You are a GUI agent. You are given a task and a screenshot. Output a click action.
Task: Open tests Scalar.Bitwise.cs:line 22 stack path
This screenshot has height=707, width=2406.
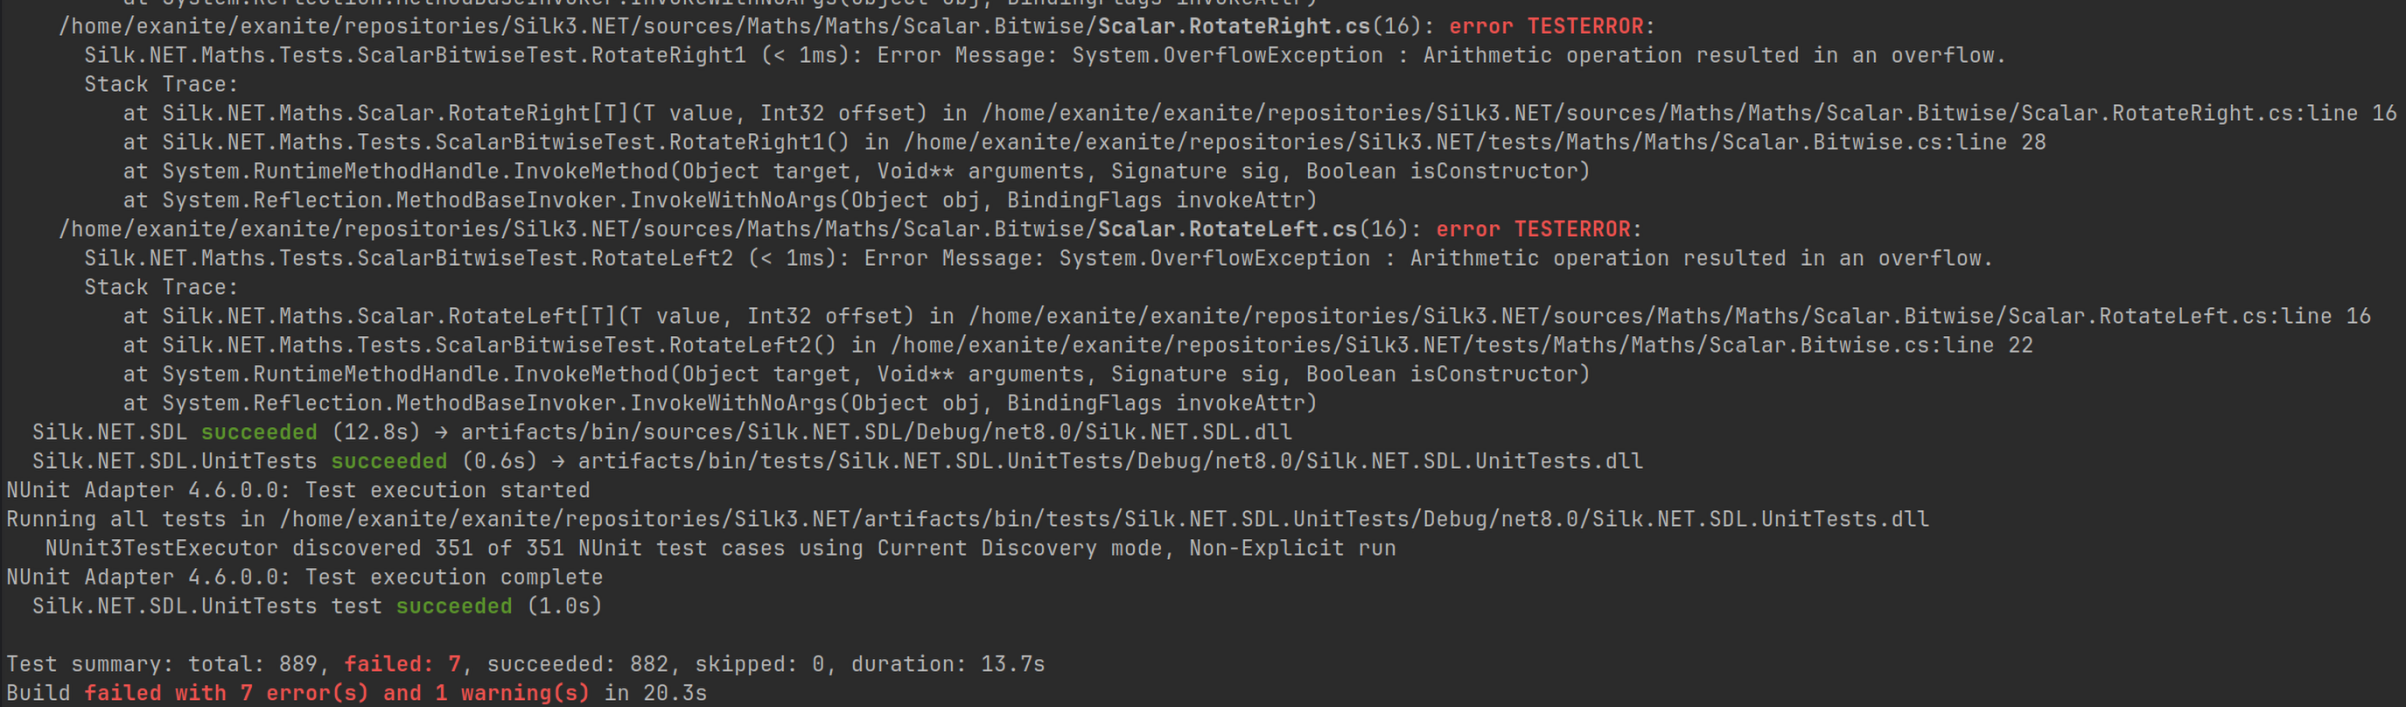(x=1461, y=346)
